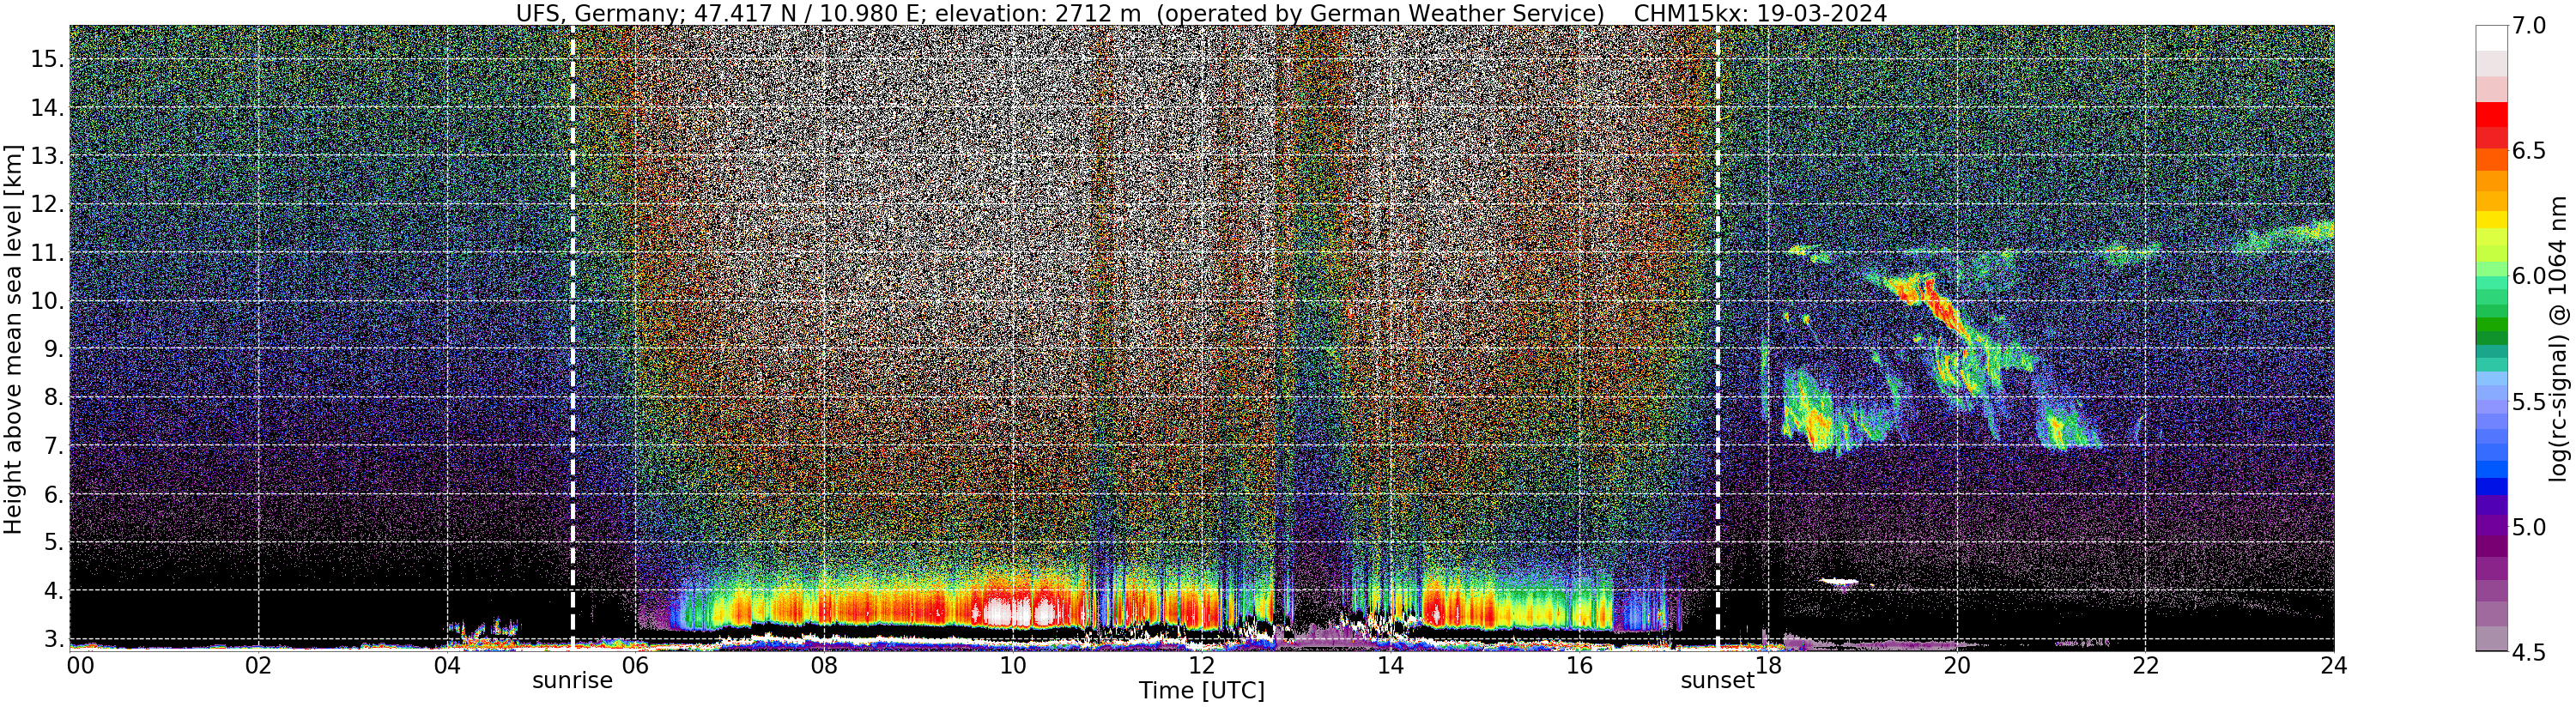The height and width of the screenshot is (707, 2576).
Task: Click the dashed sunrise marker line
Action: point(572,337)
